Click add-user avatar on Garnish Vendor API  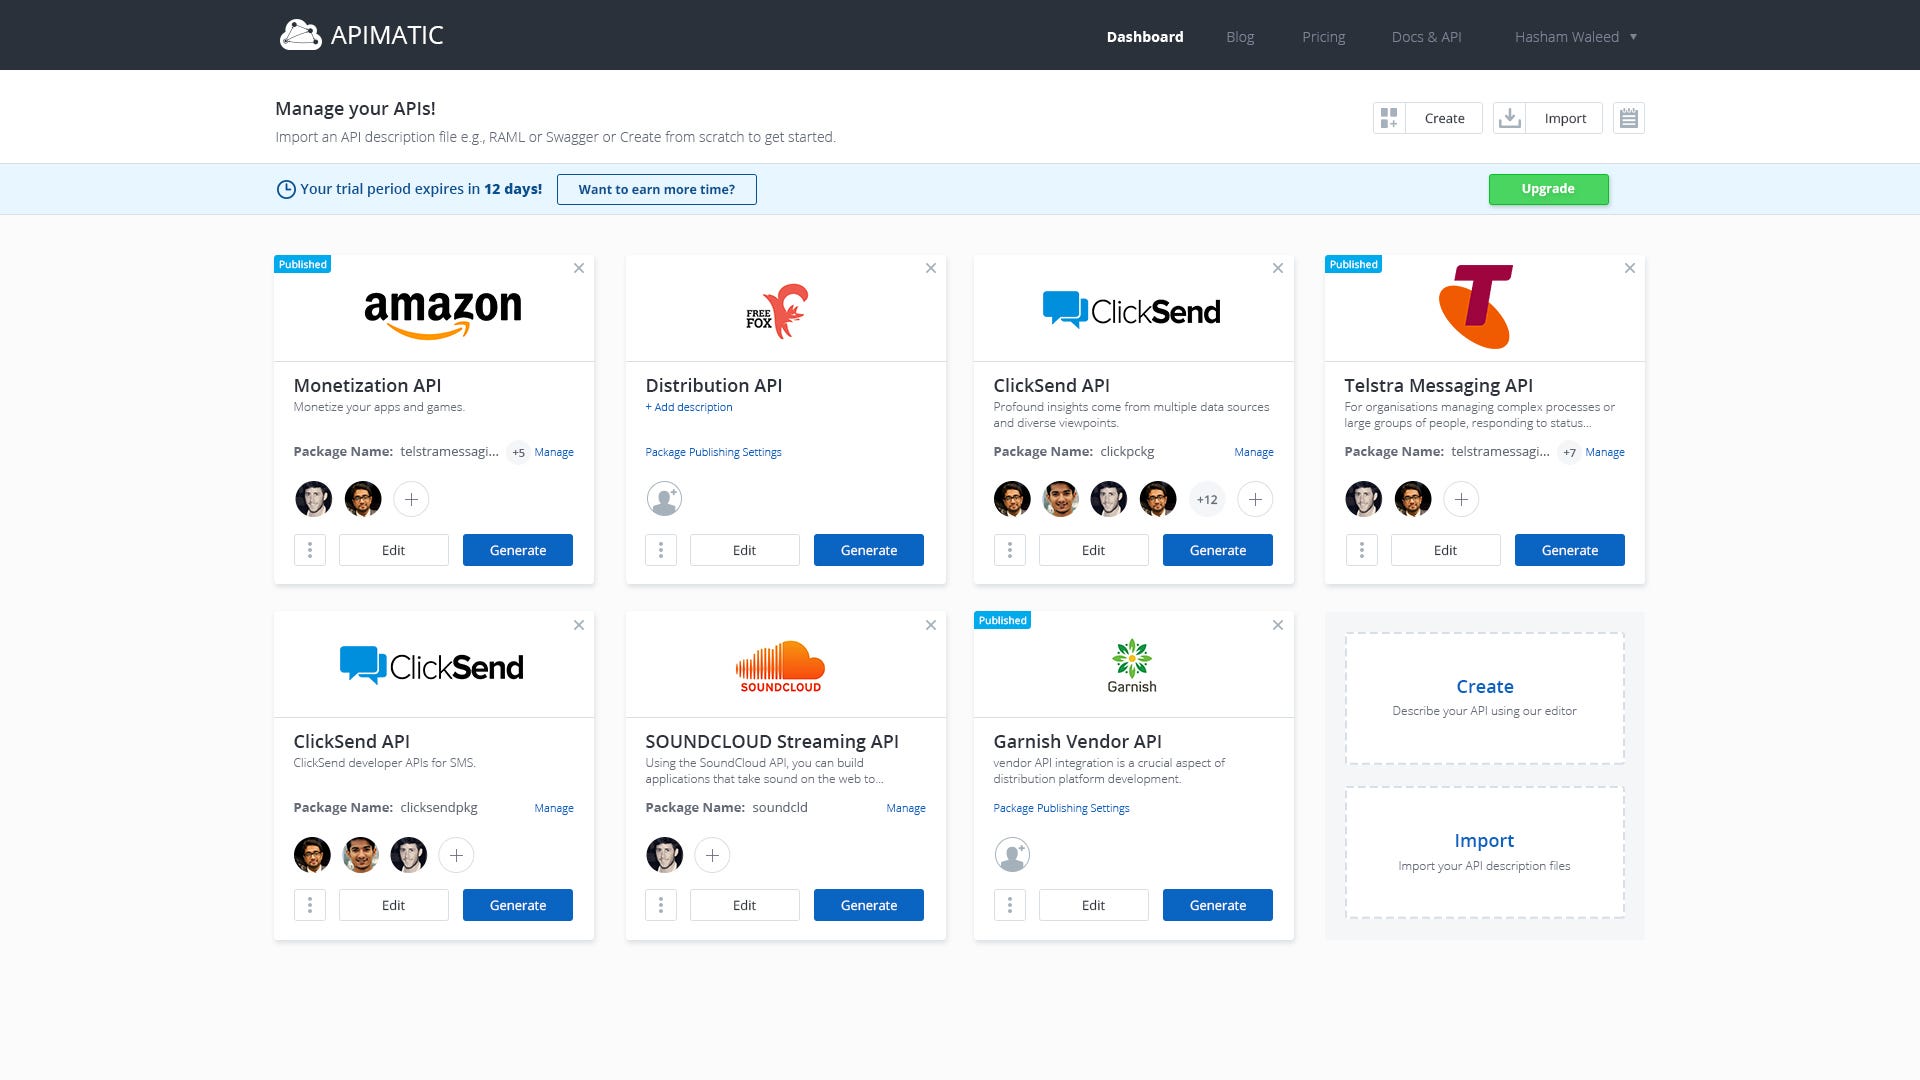tap(1012, 855)
